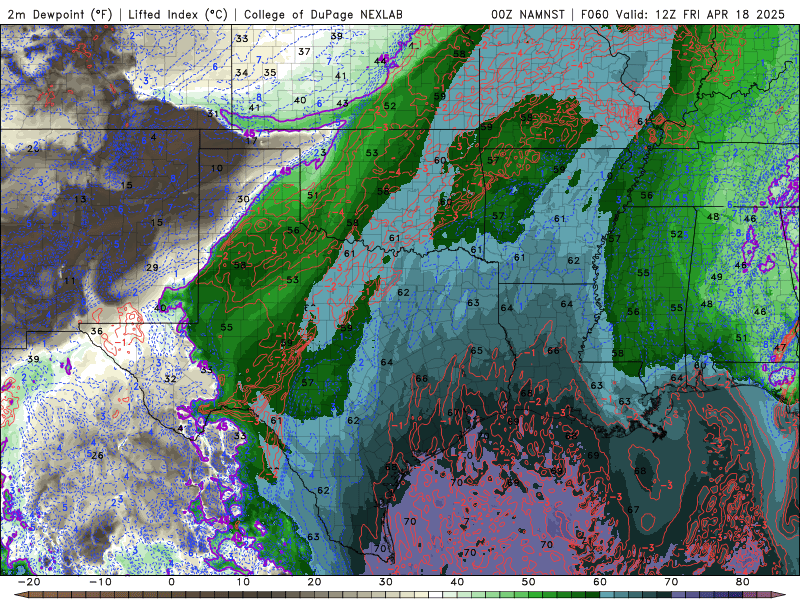
Task: Click the dewpoint value 36 on the map
Action: point(96,331)
